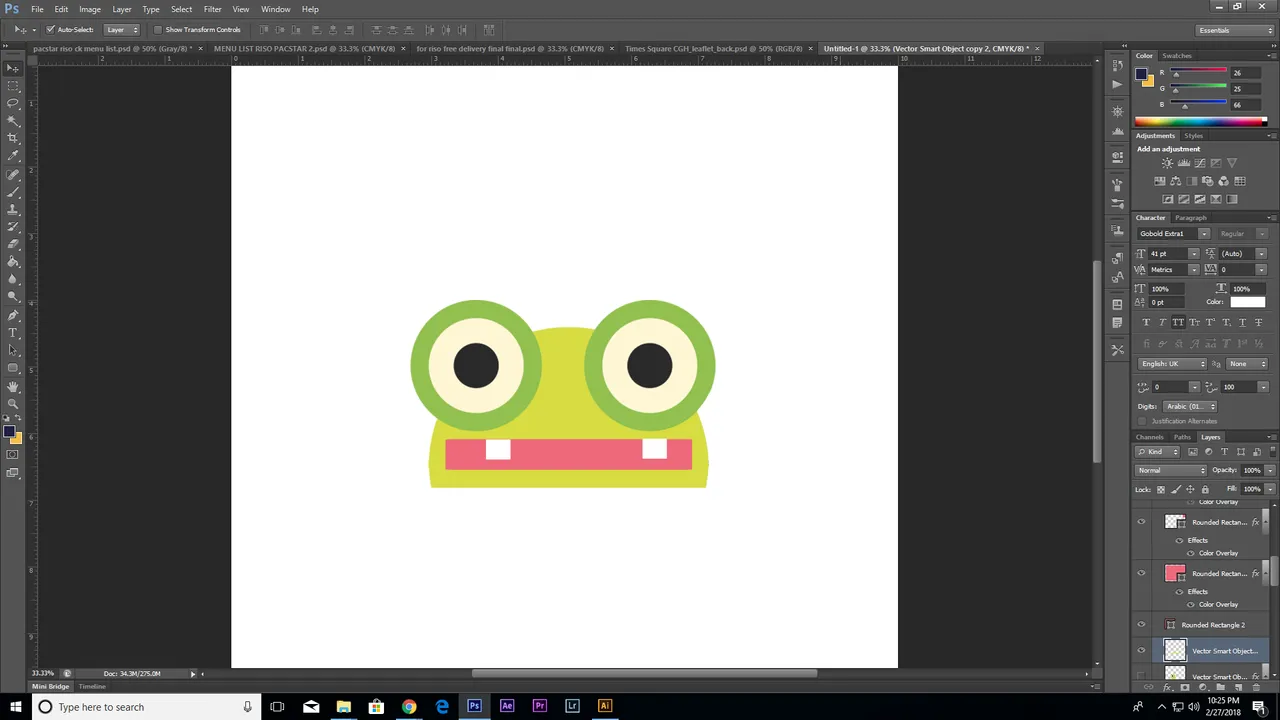The height and width of the screenshot is (720, 1280).
Task: Select the Paint Bucket tool
Action: (13, 261)
